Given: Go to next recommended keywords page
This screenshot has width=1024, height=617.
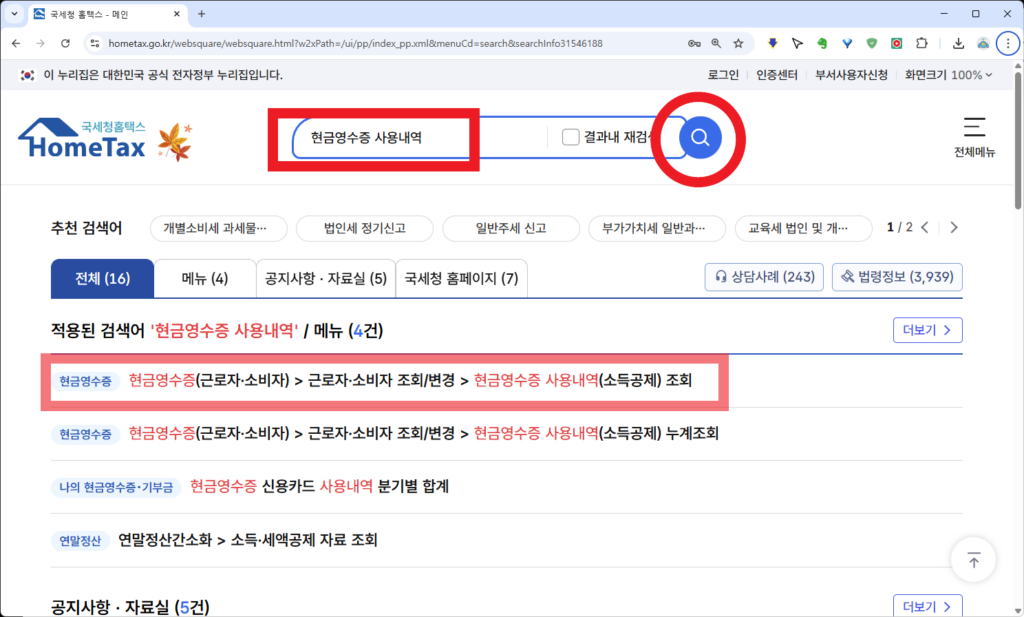Looking at the screenshot, I should [953, 228].
